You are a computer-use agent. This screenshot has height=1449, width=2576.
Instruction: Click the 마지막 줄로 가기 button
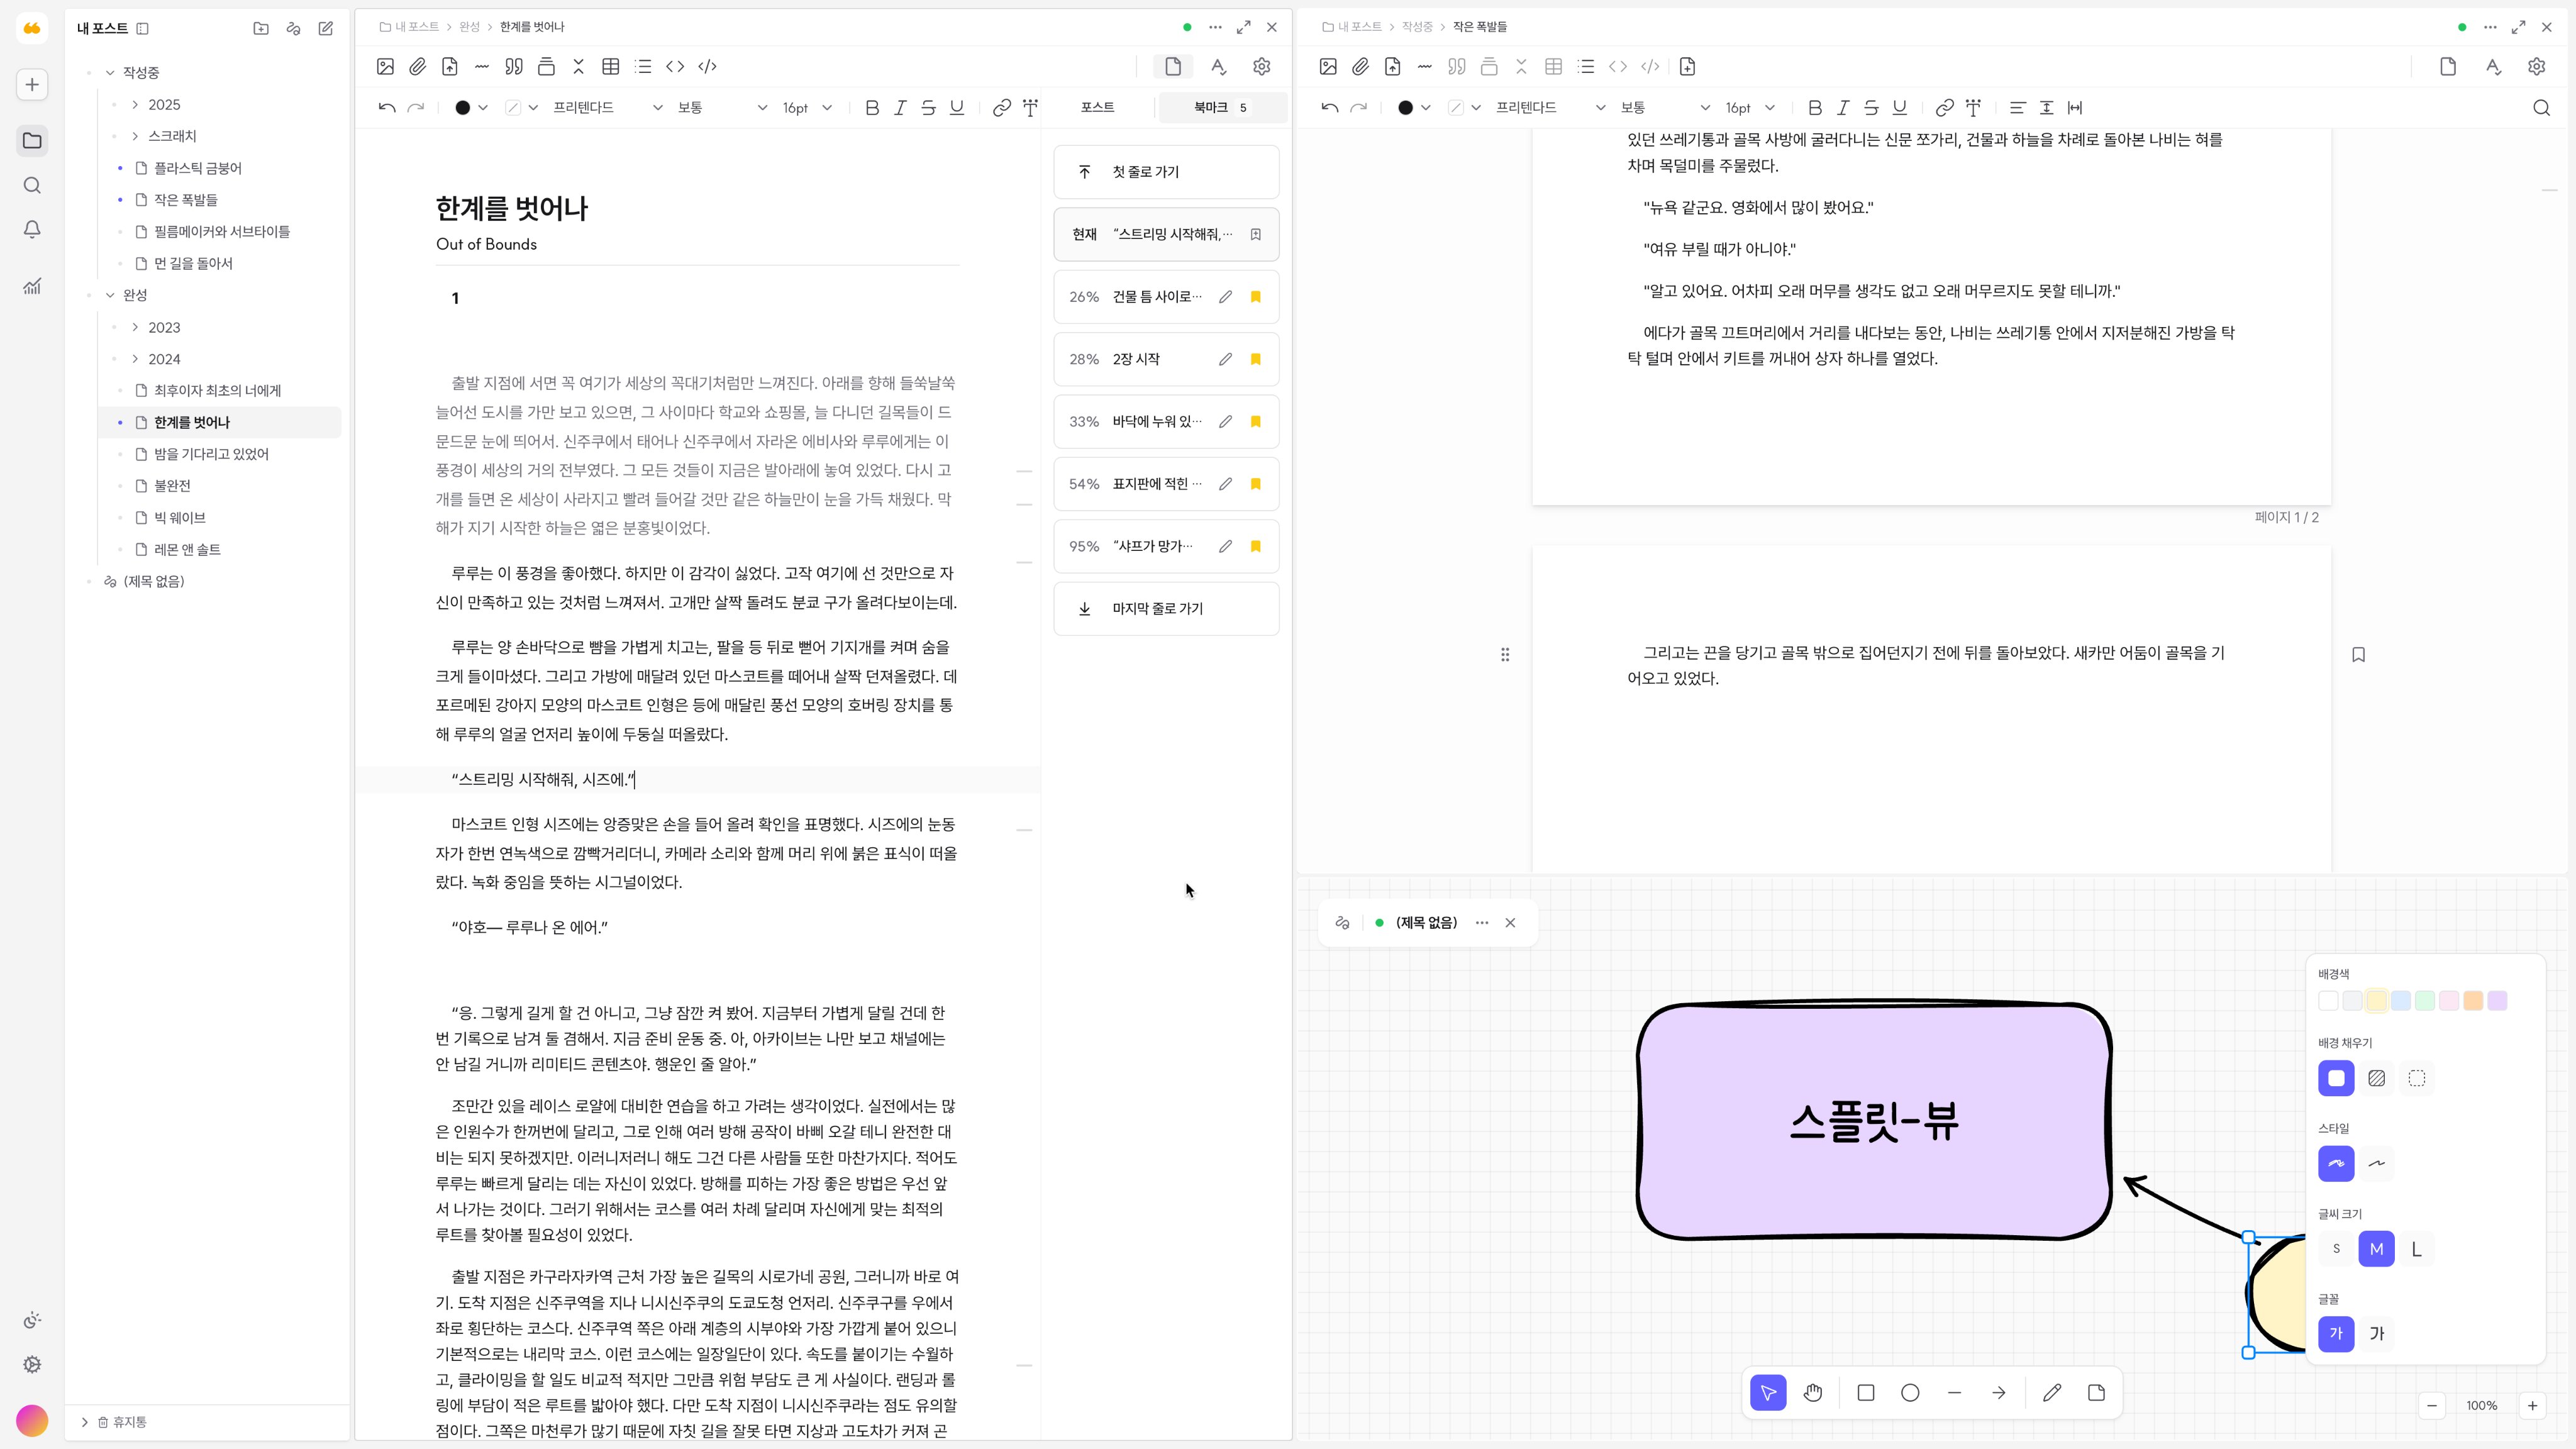[x=1165, y=608]
